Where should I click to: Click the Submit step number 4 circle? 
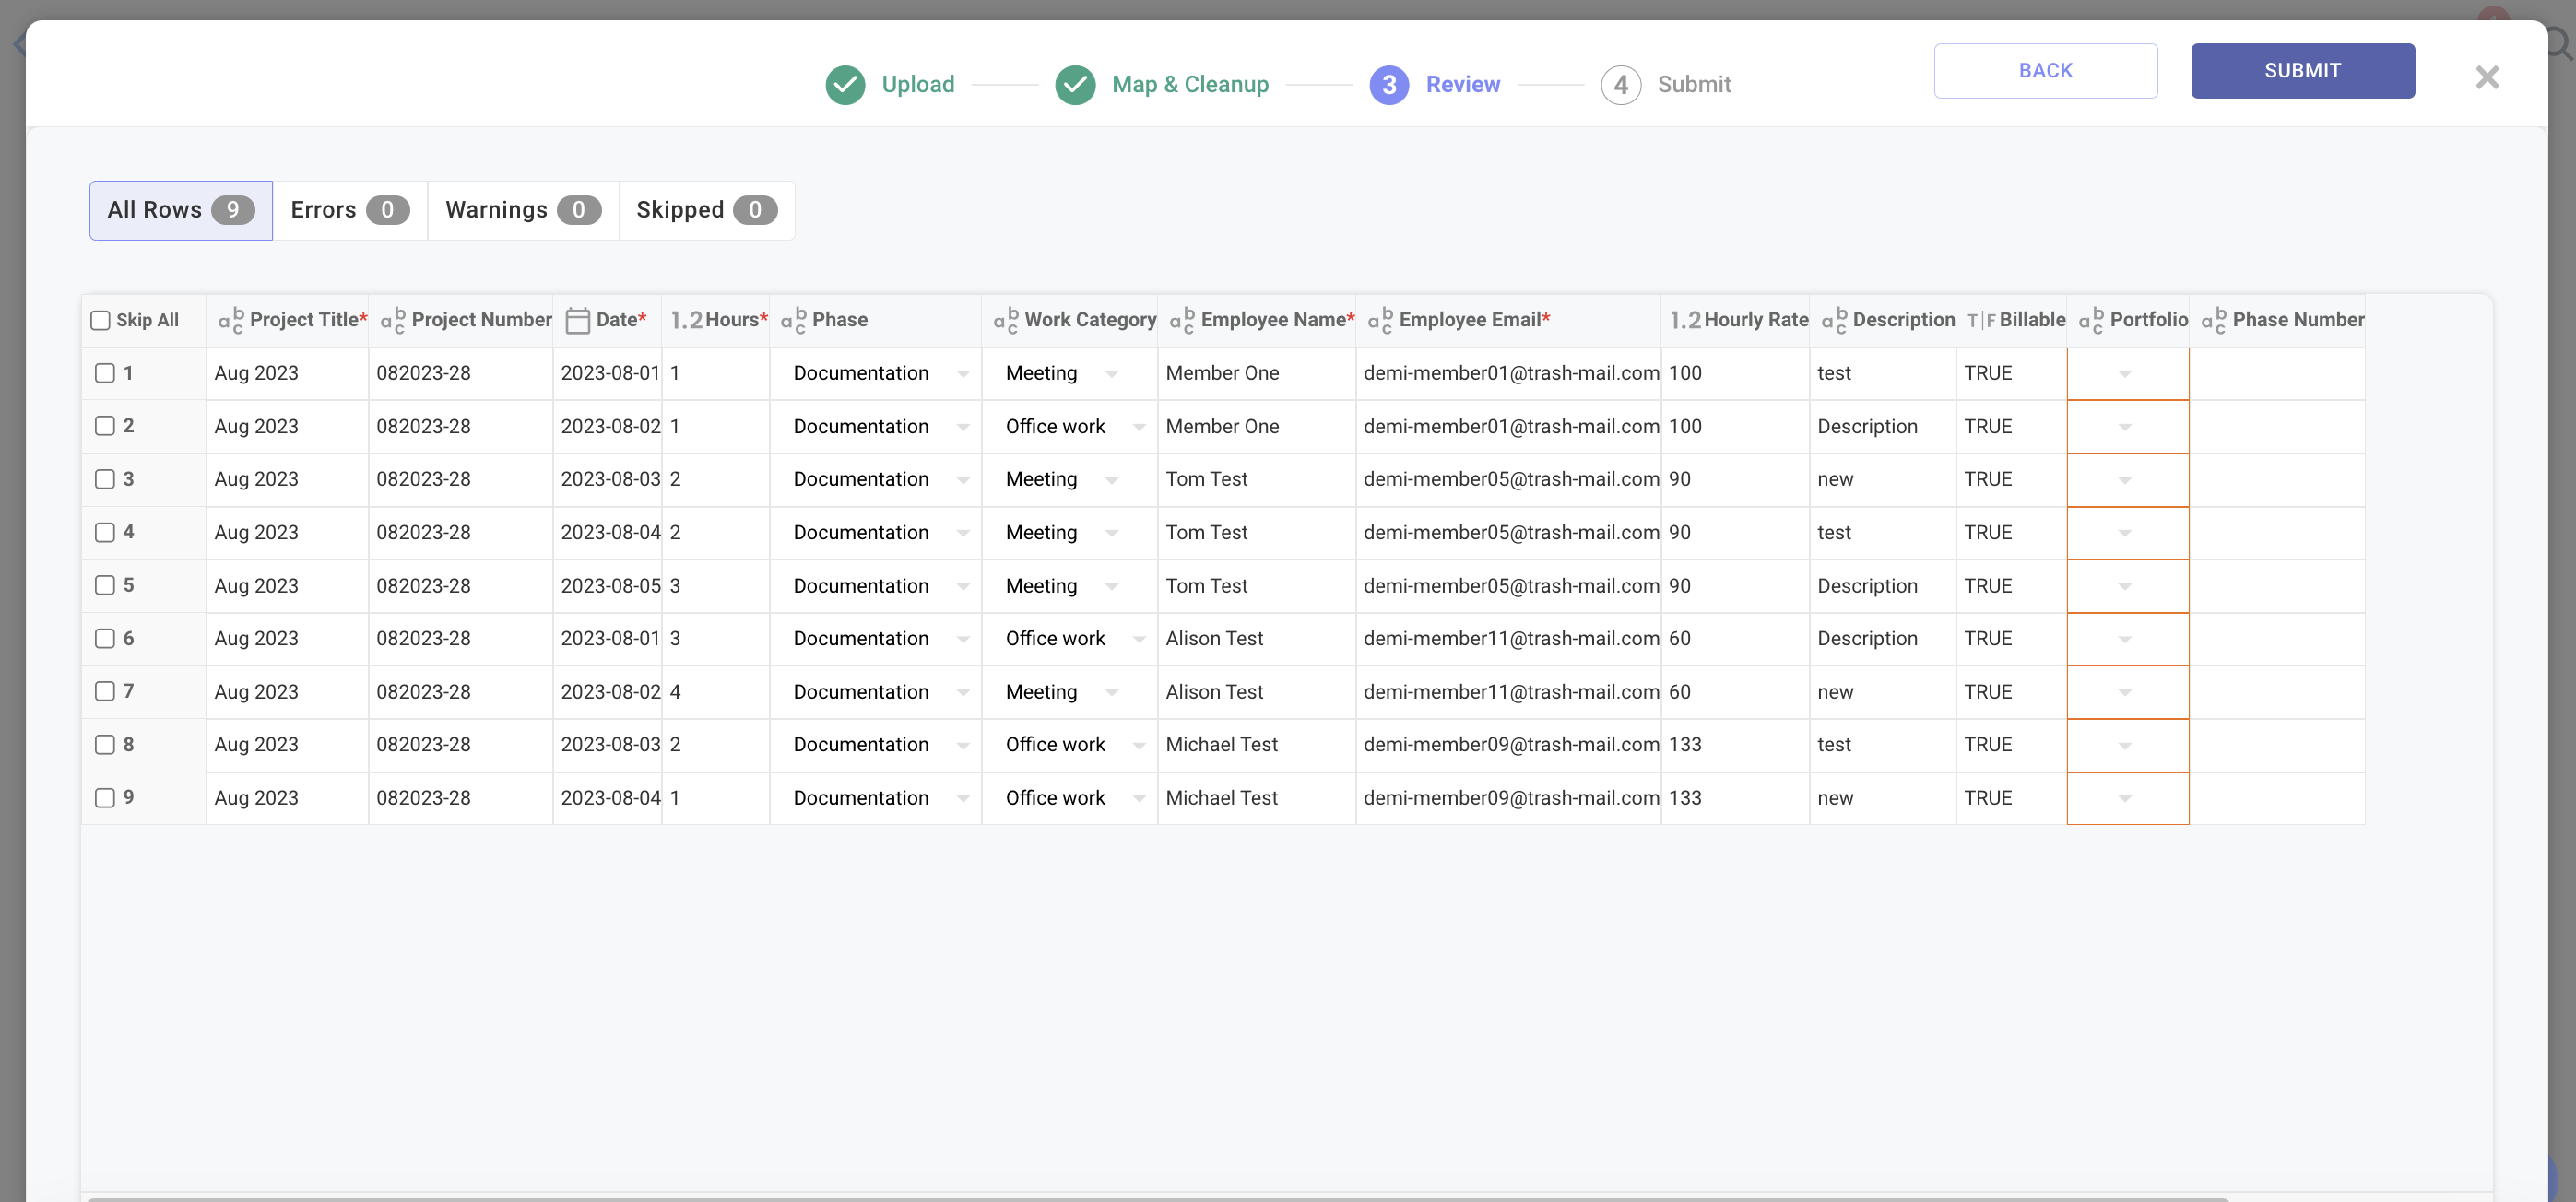coord(1620,85)
